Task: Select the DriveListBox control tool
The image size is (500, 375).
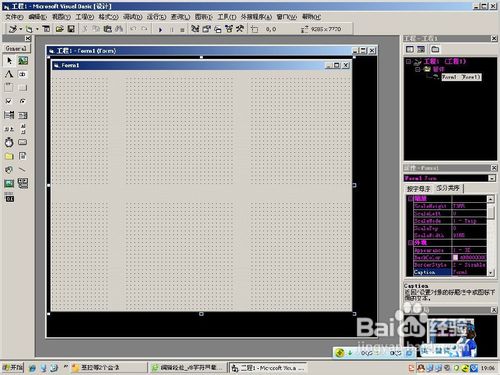Action: [23, 142]
